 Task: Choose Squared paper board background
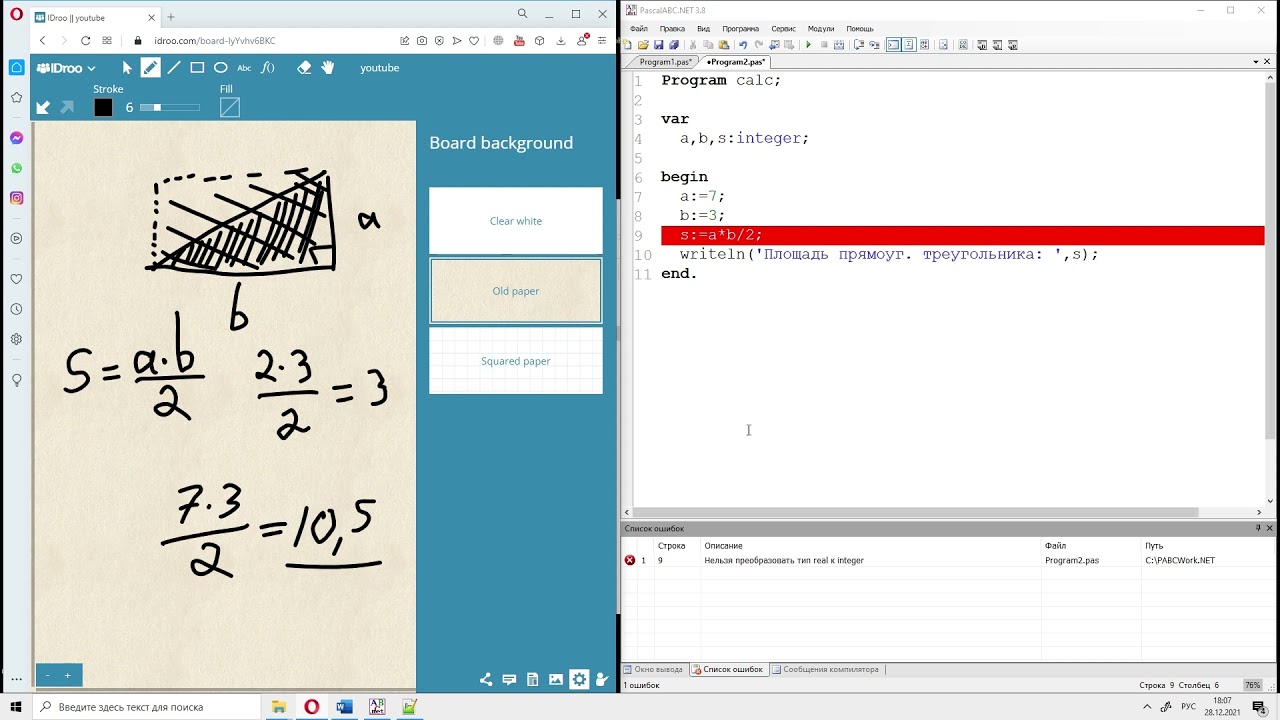(x=516, y=361)
